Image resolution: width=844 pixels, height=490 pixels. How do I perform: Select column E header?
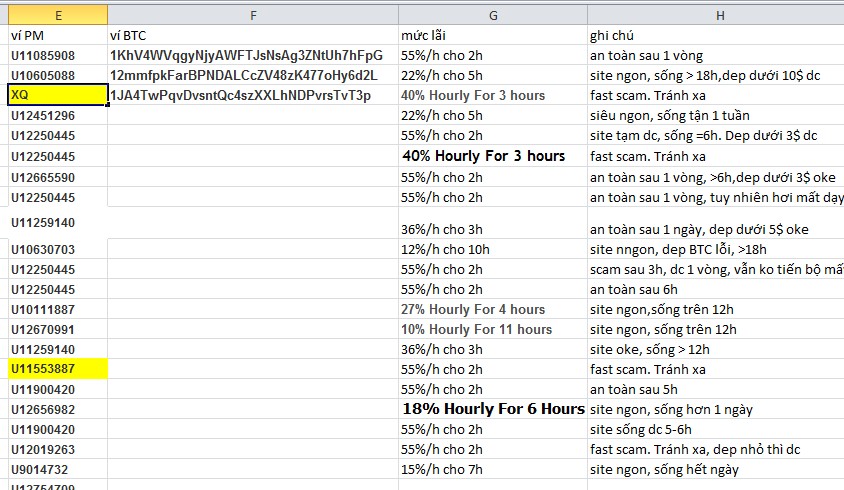pyautogui.click(x=56, y=14)
